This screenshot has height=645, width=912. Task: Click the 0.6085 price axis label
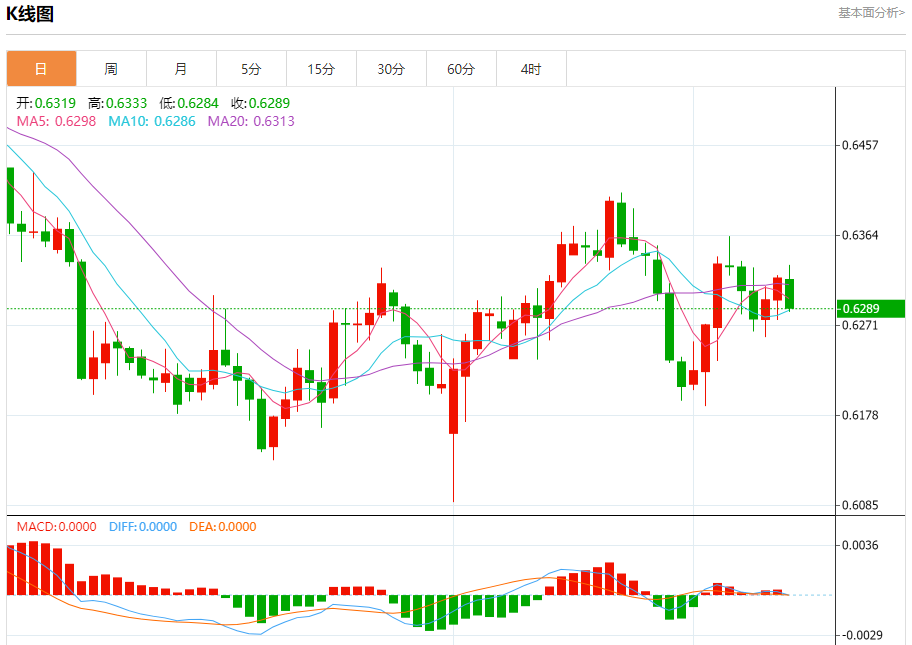[x=860, y=505]
